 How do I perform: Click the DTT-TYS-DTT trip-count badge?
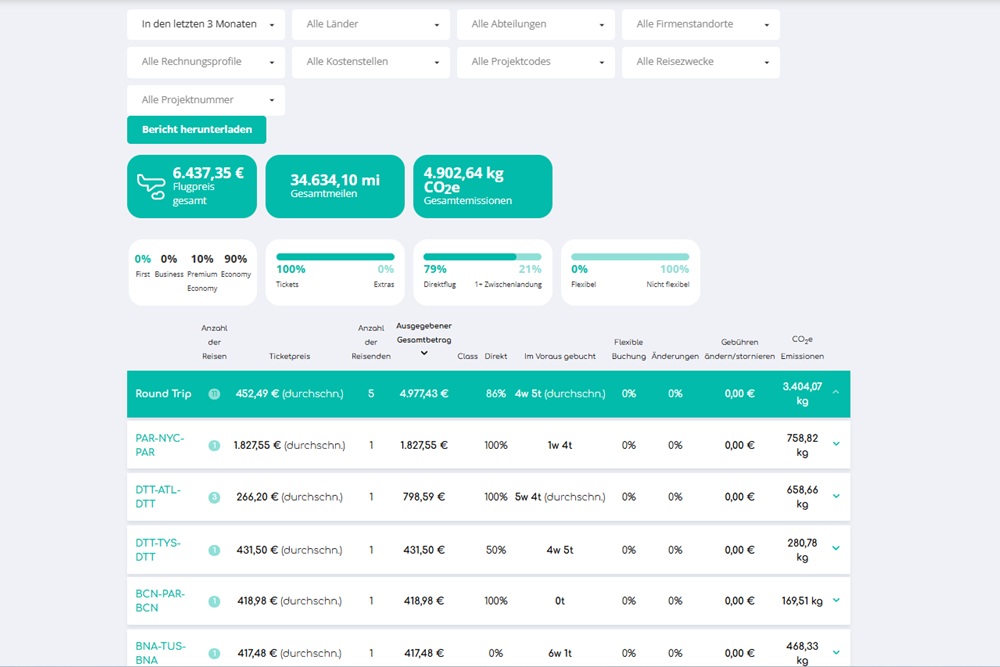(214, 550)
